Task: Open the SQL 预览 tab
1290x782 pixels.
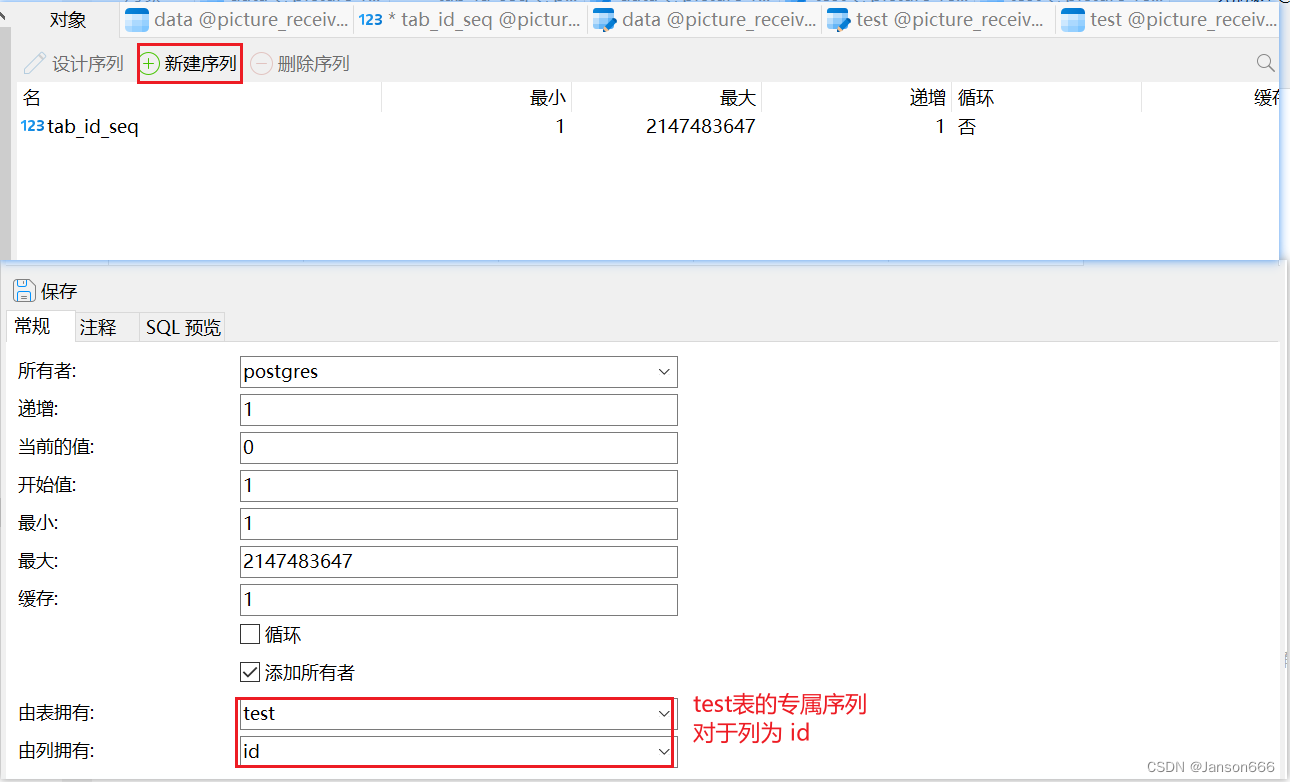Action: tap(183, 327)
